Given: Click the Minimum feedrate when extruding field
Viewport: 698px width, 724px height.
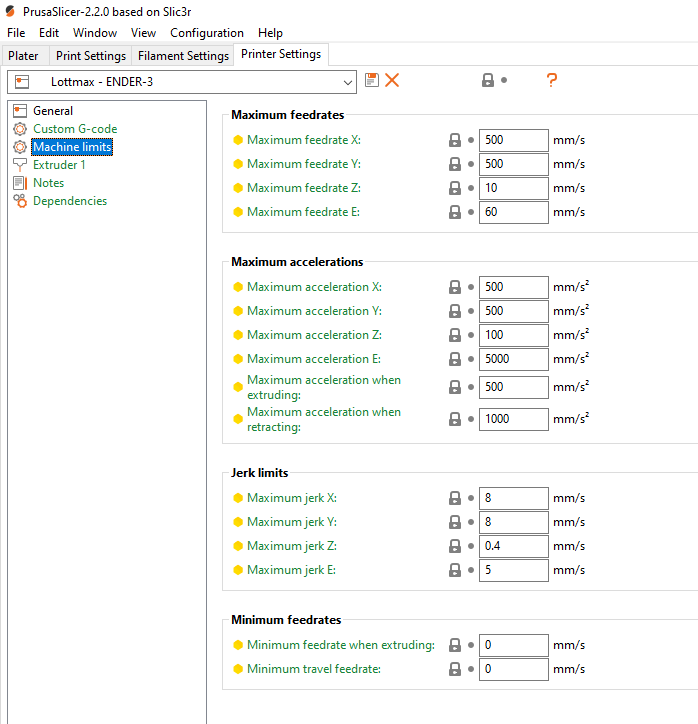Looking at the screenshot, I should coord(514,645).
